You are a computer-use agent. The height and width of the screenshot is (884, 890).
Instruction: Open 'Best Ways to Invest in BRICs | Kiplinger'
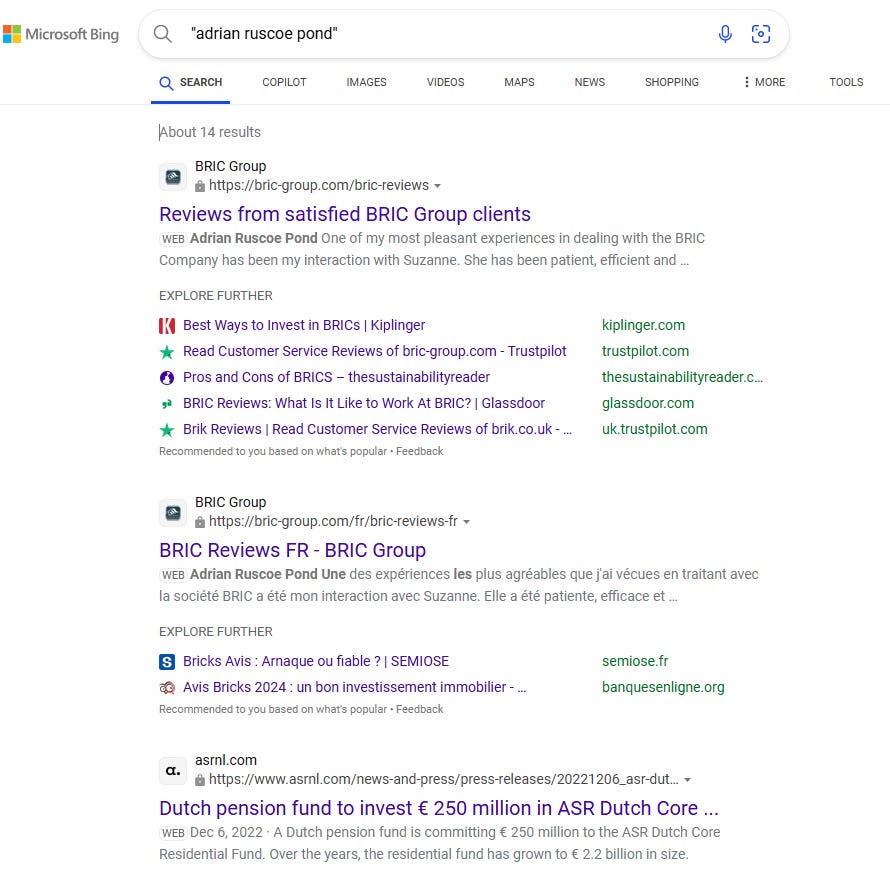pos(304,325)
